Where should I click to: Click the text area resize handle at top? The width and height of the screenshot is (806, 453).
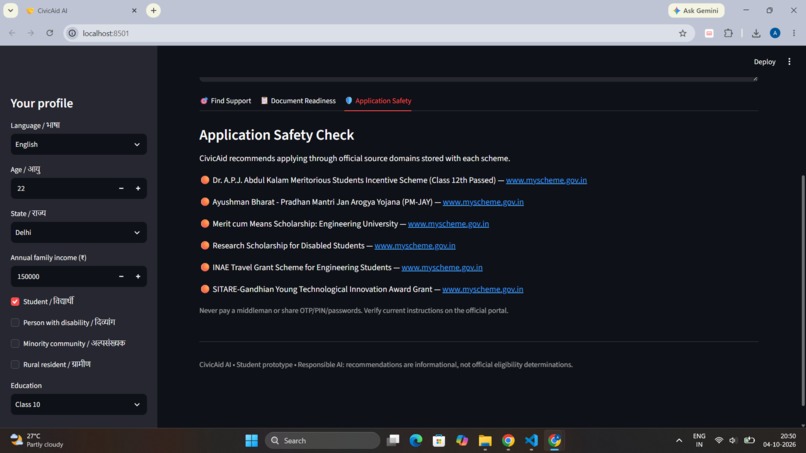click(x=755, y=79)
